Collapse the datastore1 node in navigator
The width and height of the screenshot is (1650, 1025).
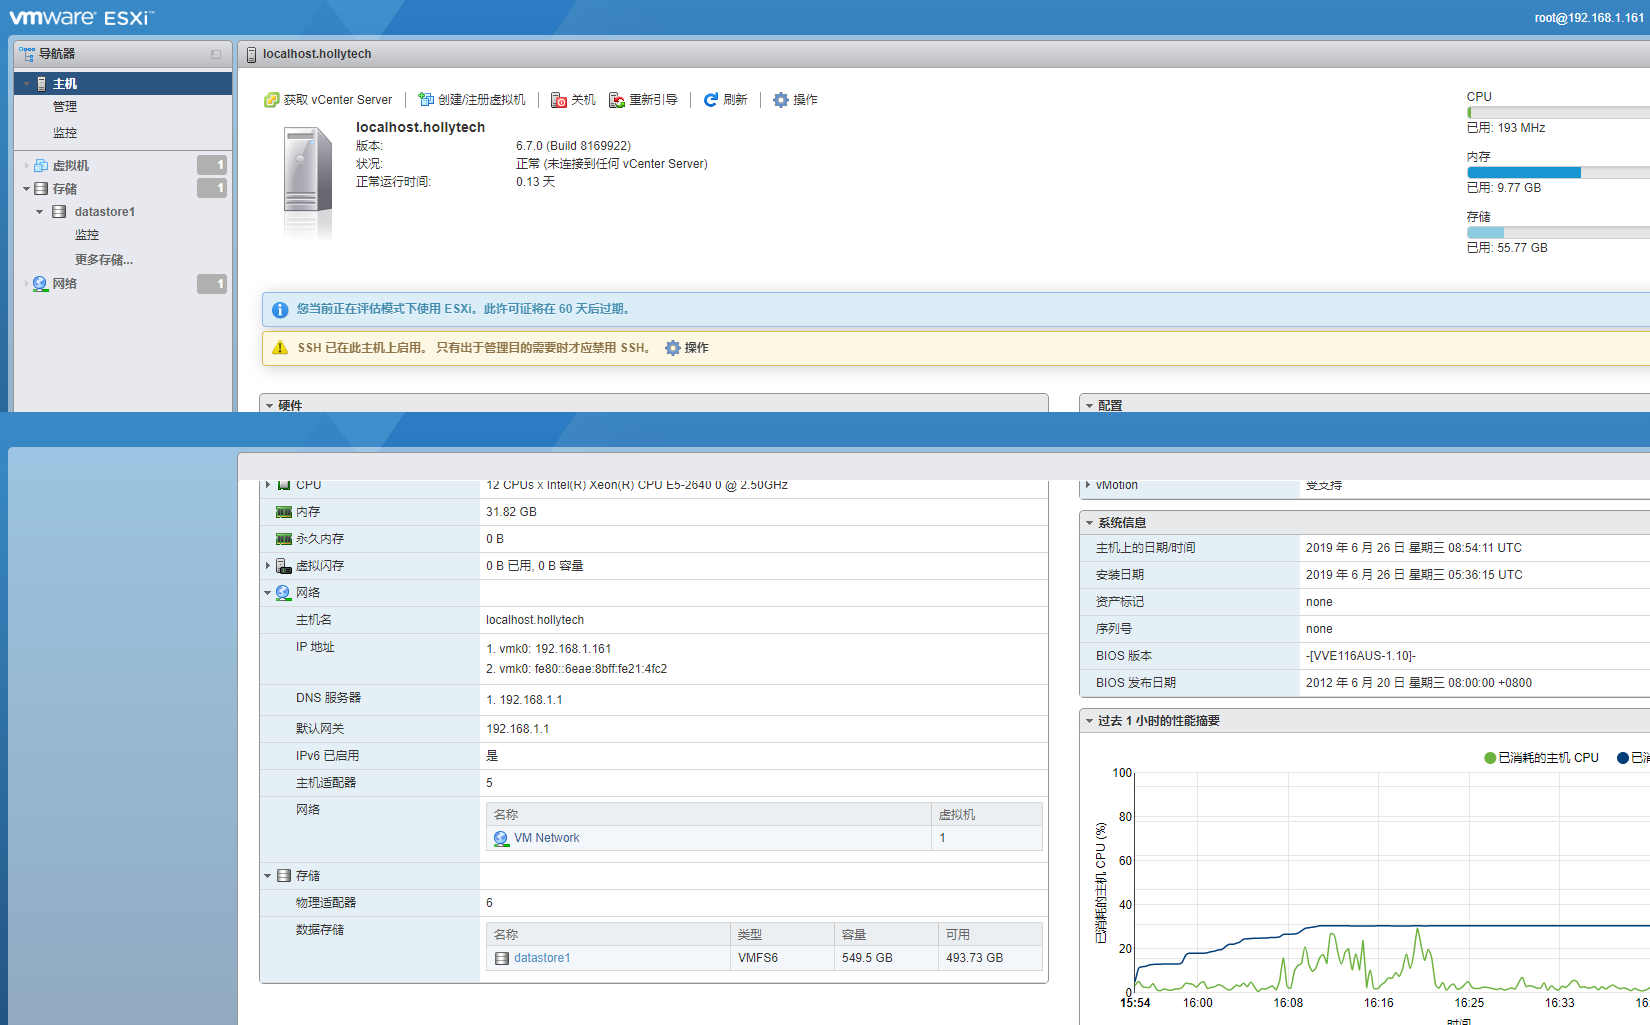pos(40,212)
